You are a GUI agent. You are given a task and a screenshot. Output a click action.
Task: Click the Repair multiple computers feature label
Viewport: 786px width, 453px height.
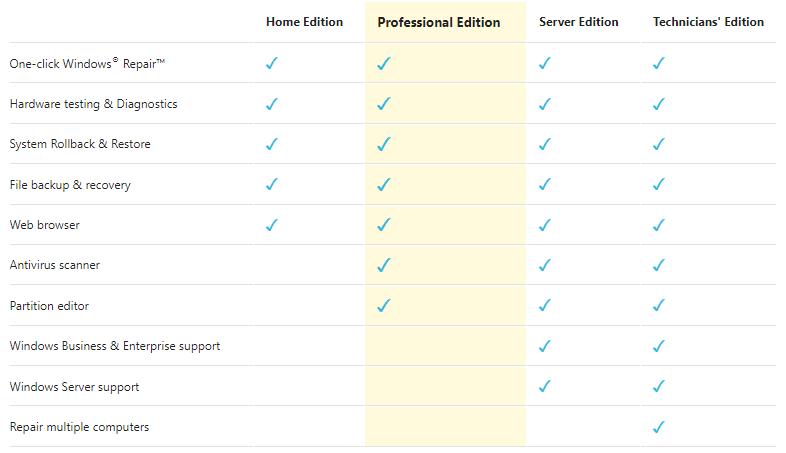pos(79,427)
